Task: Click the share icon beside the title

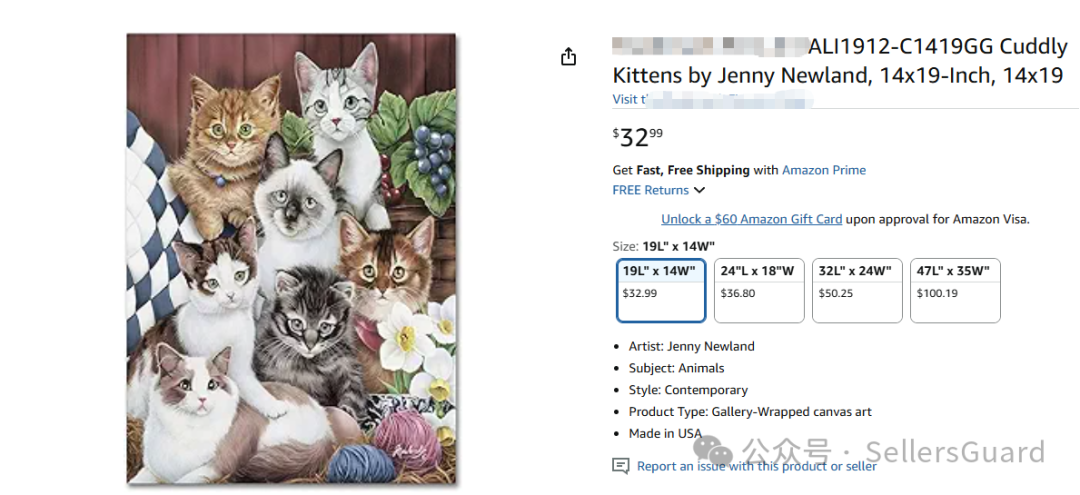Action: coord(569,57)
